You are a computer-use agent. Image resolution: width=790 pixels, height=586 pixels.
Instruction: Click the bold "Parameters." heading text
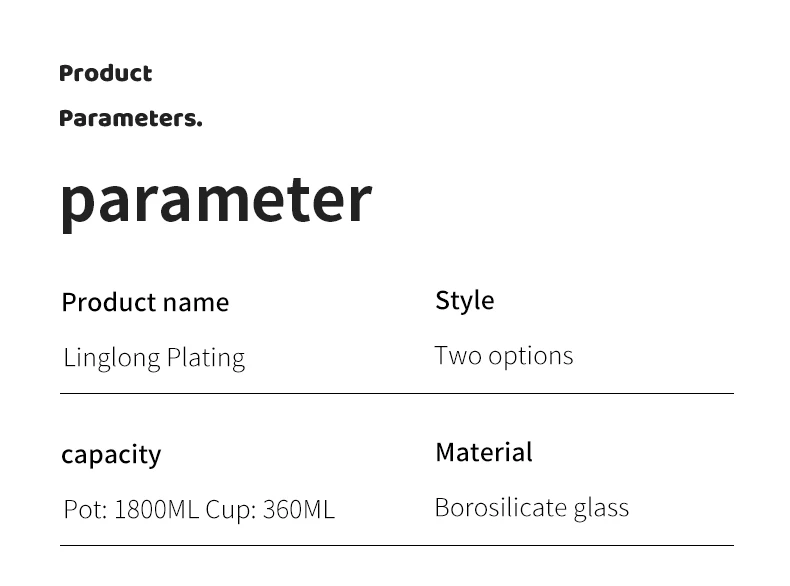130,118
